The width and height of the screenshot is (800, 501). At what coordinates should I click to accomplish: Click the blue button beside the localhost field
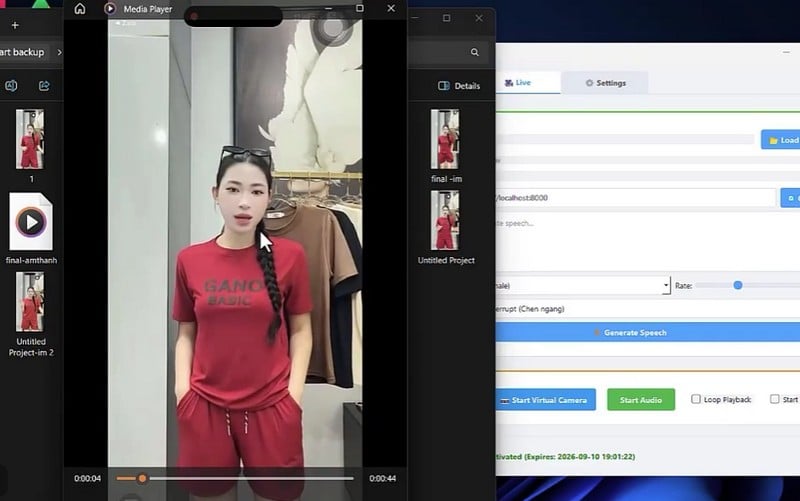coord(790,198)
